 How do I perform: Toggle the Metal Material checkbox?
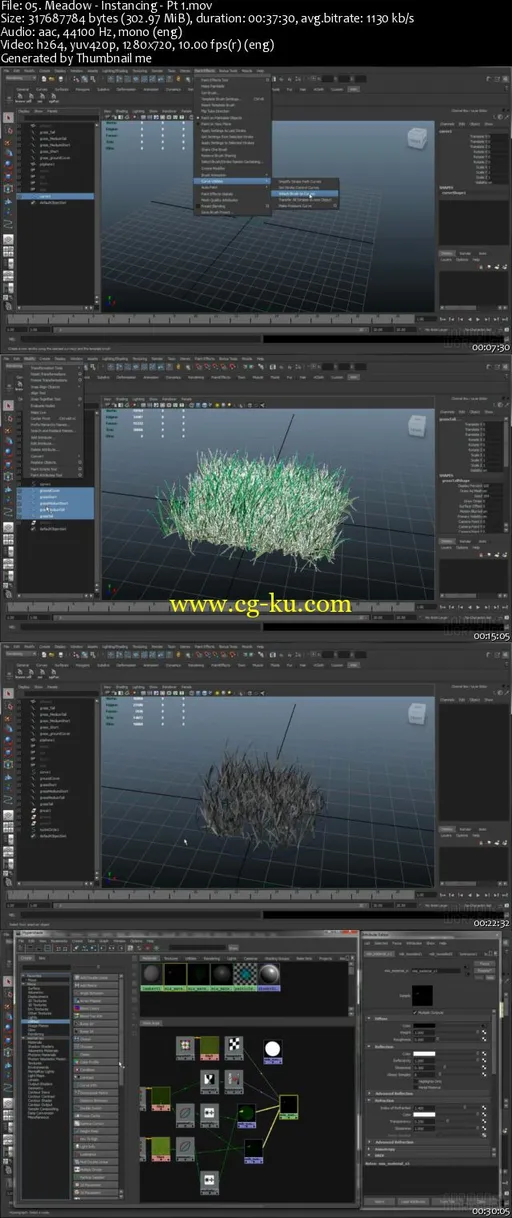pos(416,1087)
